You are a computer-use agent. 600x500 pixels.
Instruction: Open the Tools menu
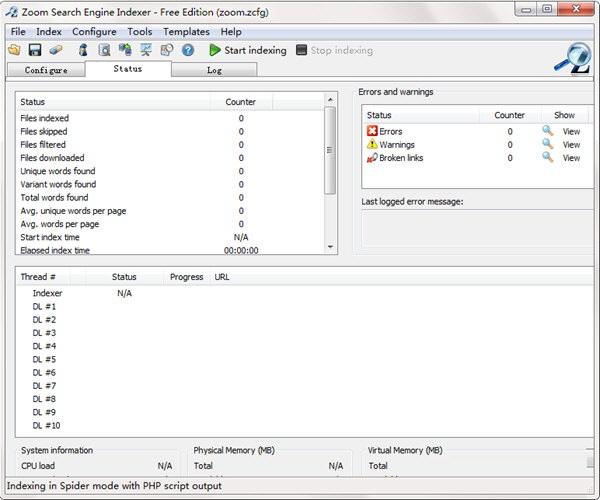[140, 32]
